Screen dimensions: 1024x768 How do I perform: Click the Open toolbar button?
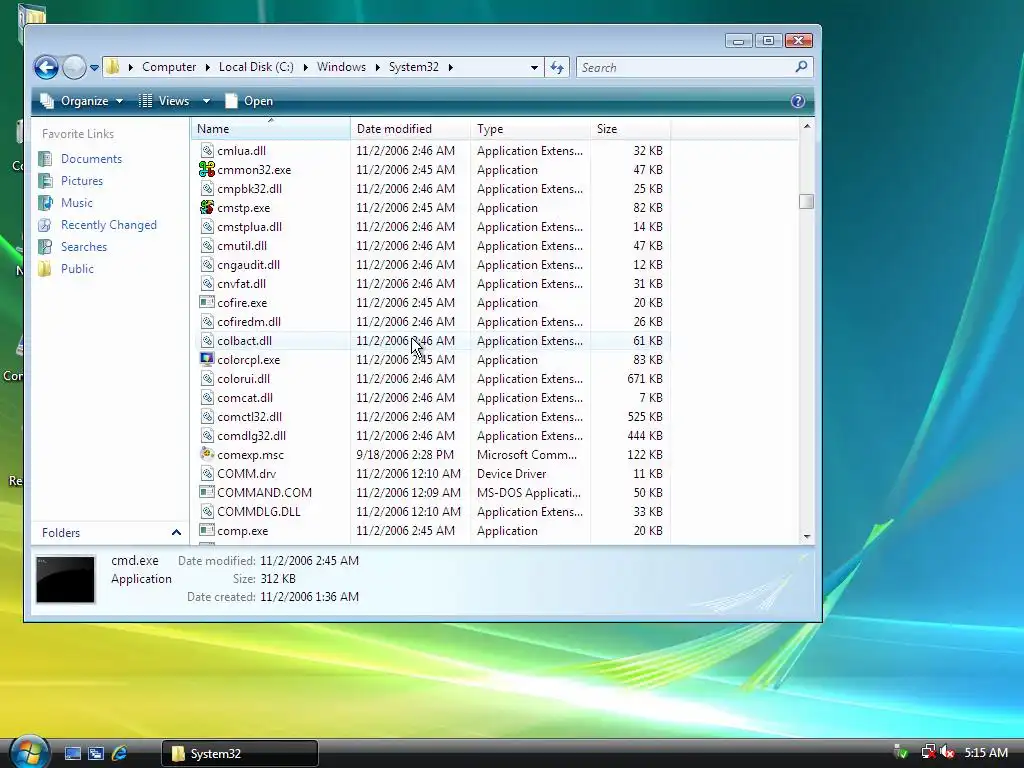pos(249,101)
